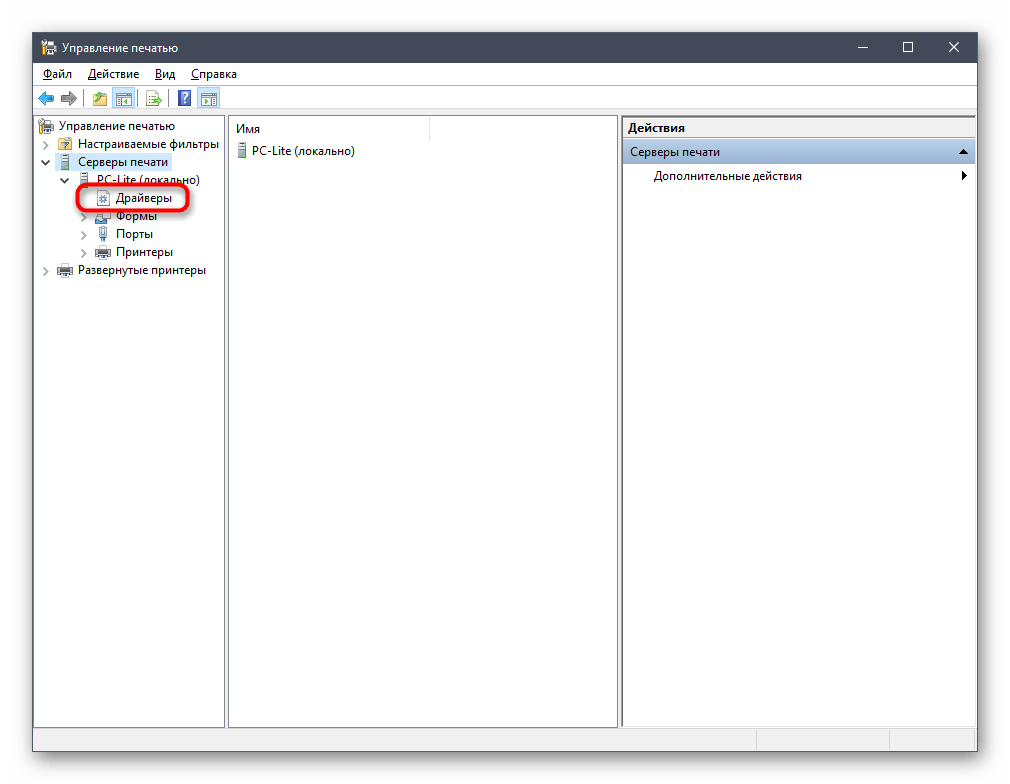Expand the Развернутые принтеры node
The width and height of the screenshot is (1010, 784).
(45, 270)
